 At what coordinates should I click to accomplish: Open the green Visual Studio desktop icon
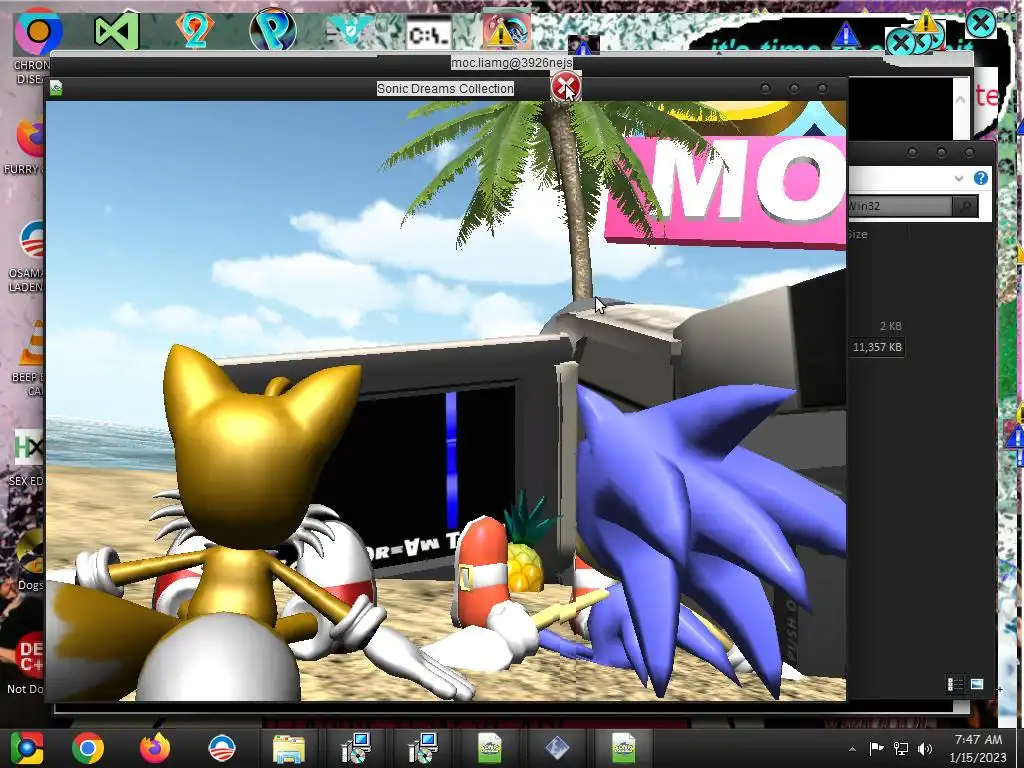point(116,30)
